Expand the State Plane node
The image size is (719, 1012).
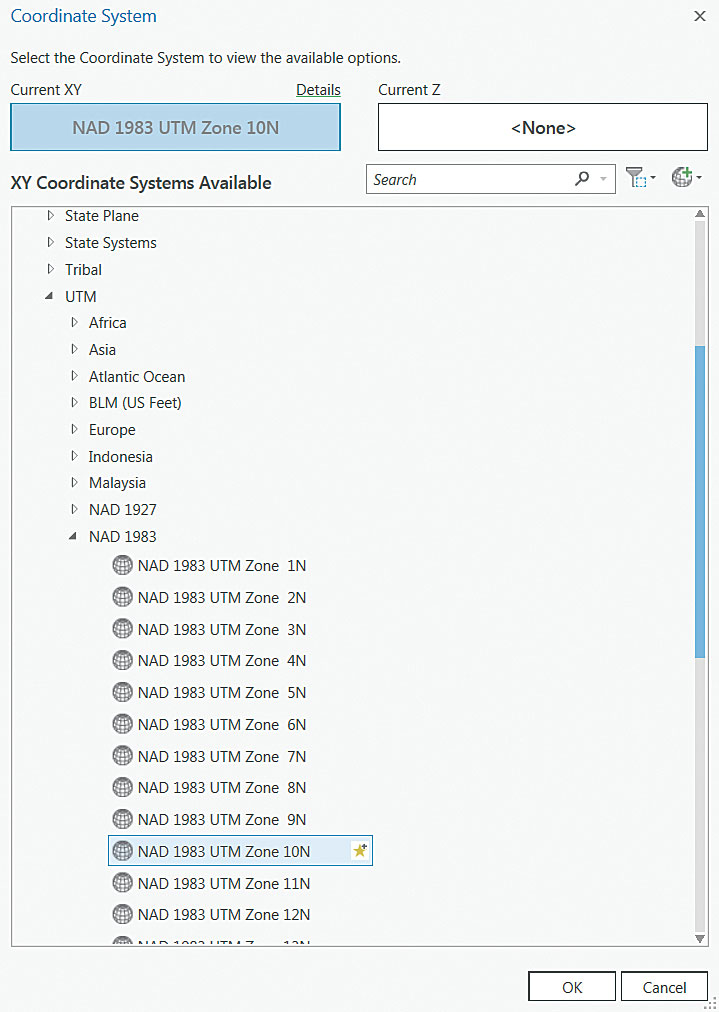click(50, 216)
